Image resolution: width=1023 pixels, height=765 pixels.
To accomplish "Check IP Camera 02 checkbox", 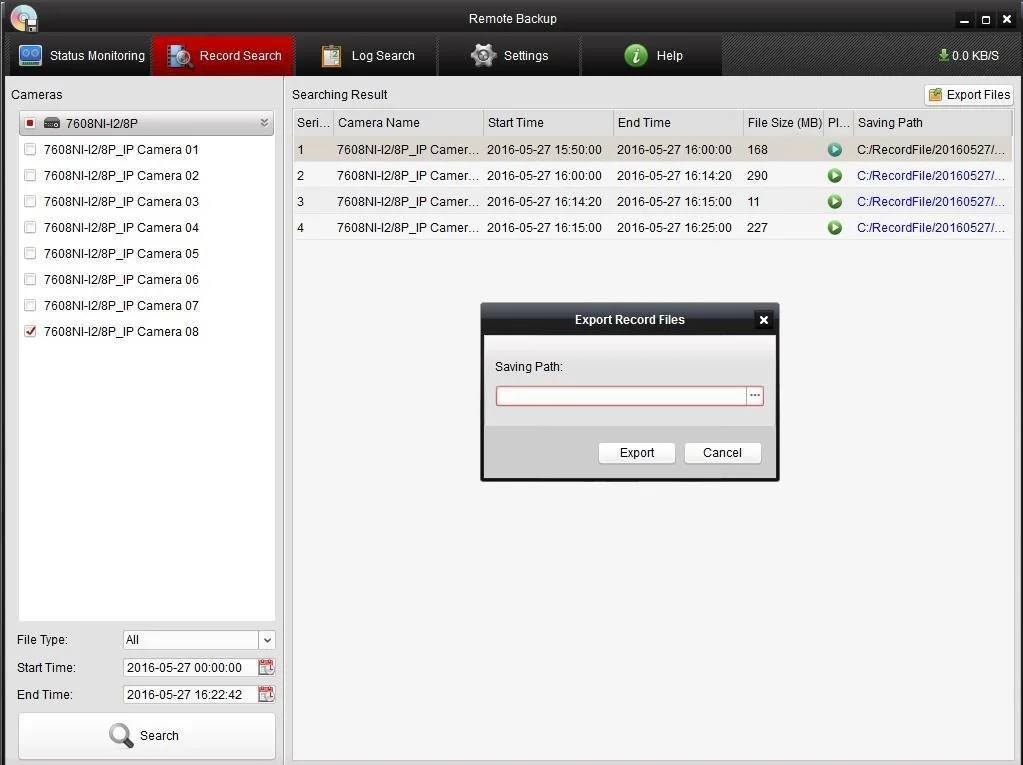I will [30, 175].
